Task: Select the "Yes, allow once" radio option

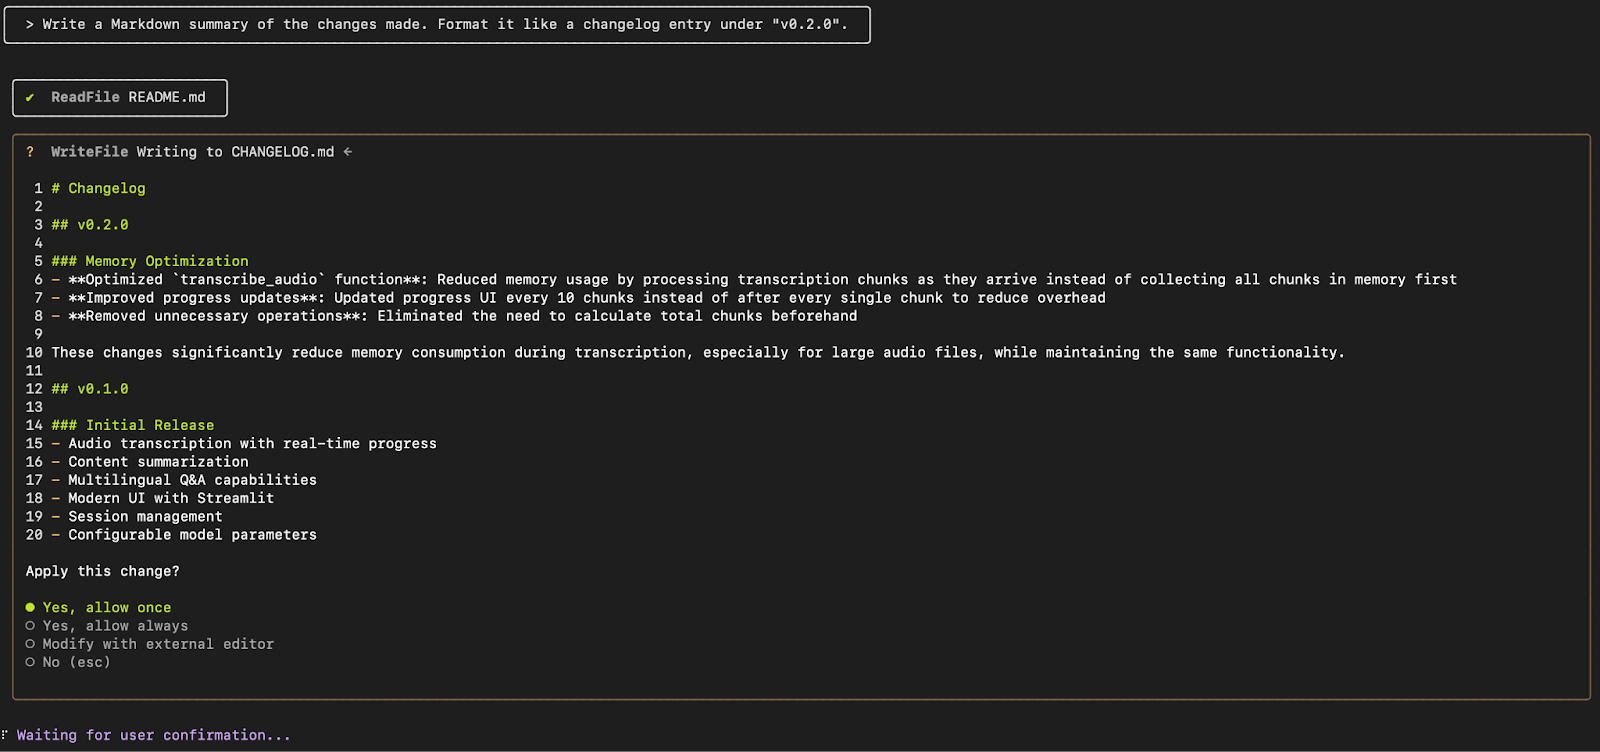Action: tap(98, 607)
